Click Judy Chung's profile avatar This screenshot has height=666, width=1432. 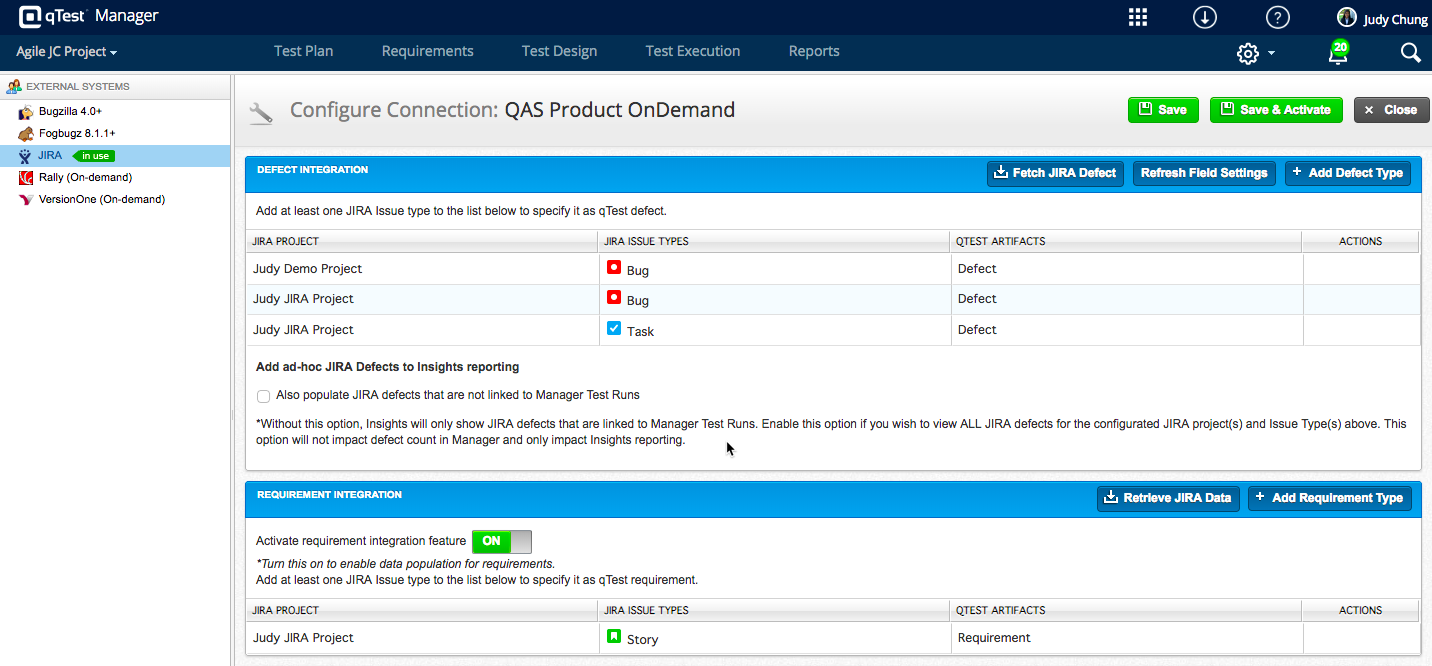(1347, 18)
